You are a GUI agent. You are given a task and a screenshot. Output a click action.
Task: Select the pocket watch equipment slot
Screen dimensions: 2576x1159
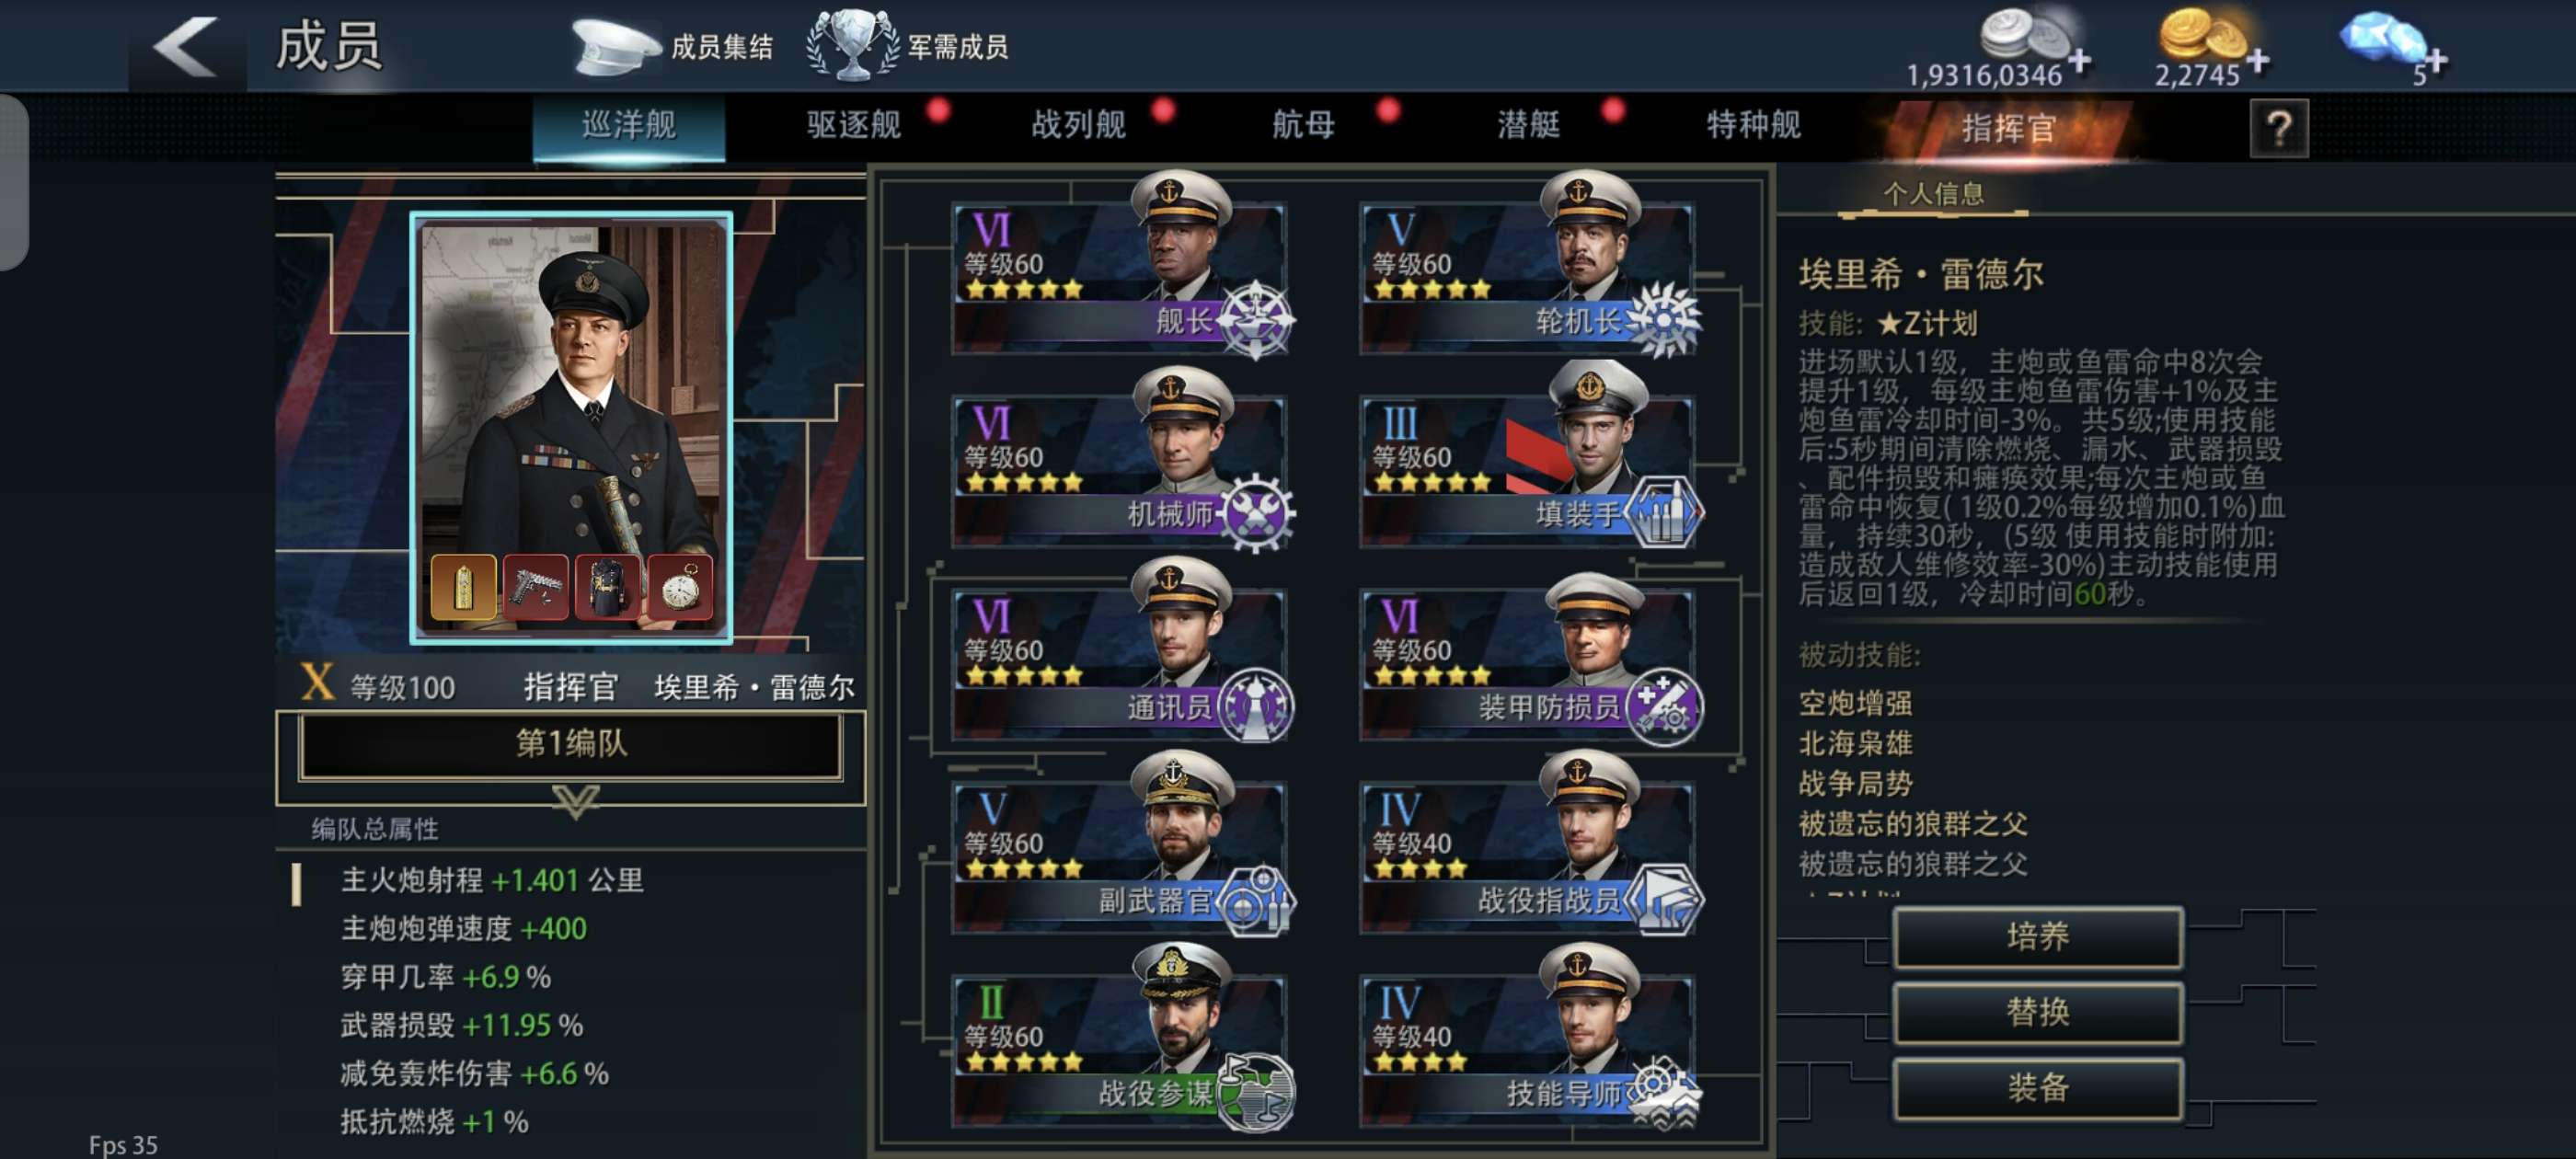point(680,587)
